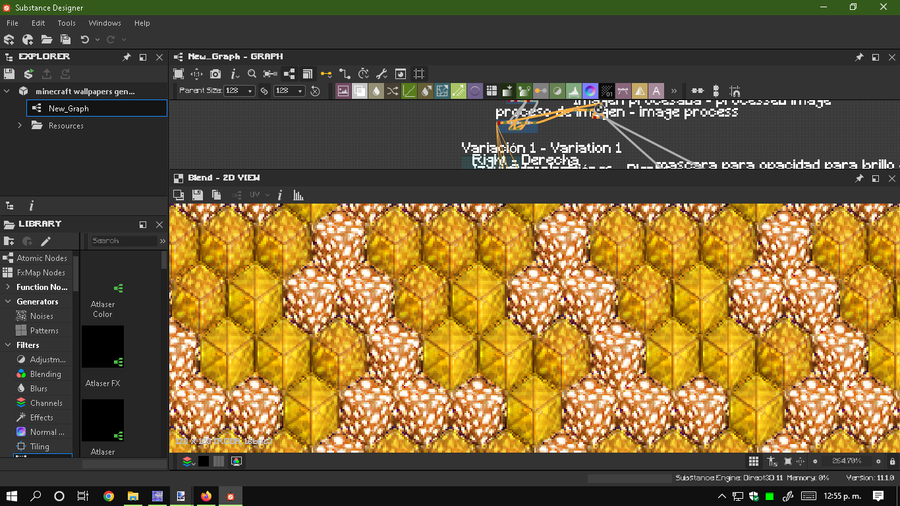
Task: Select Noises under Generators
Action: coord(36,316)
